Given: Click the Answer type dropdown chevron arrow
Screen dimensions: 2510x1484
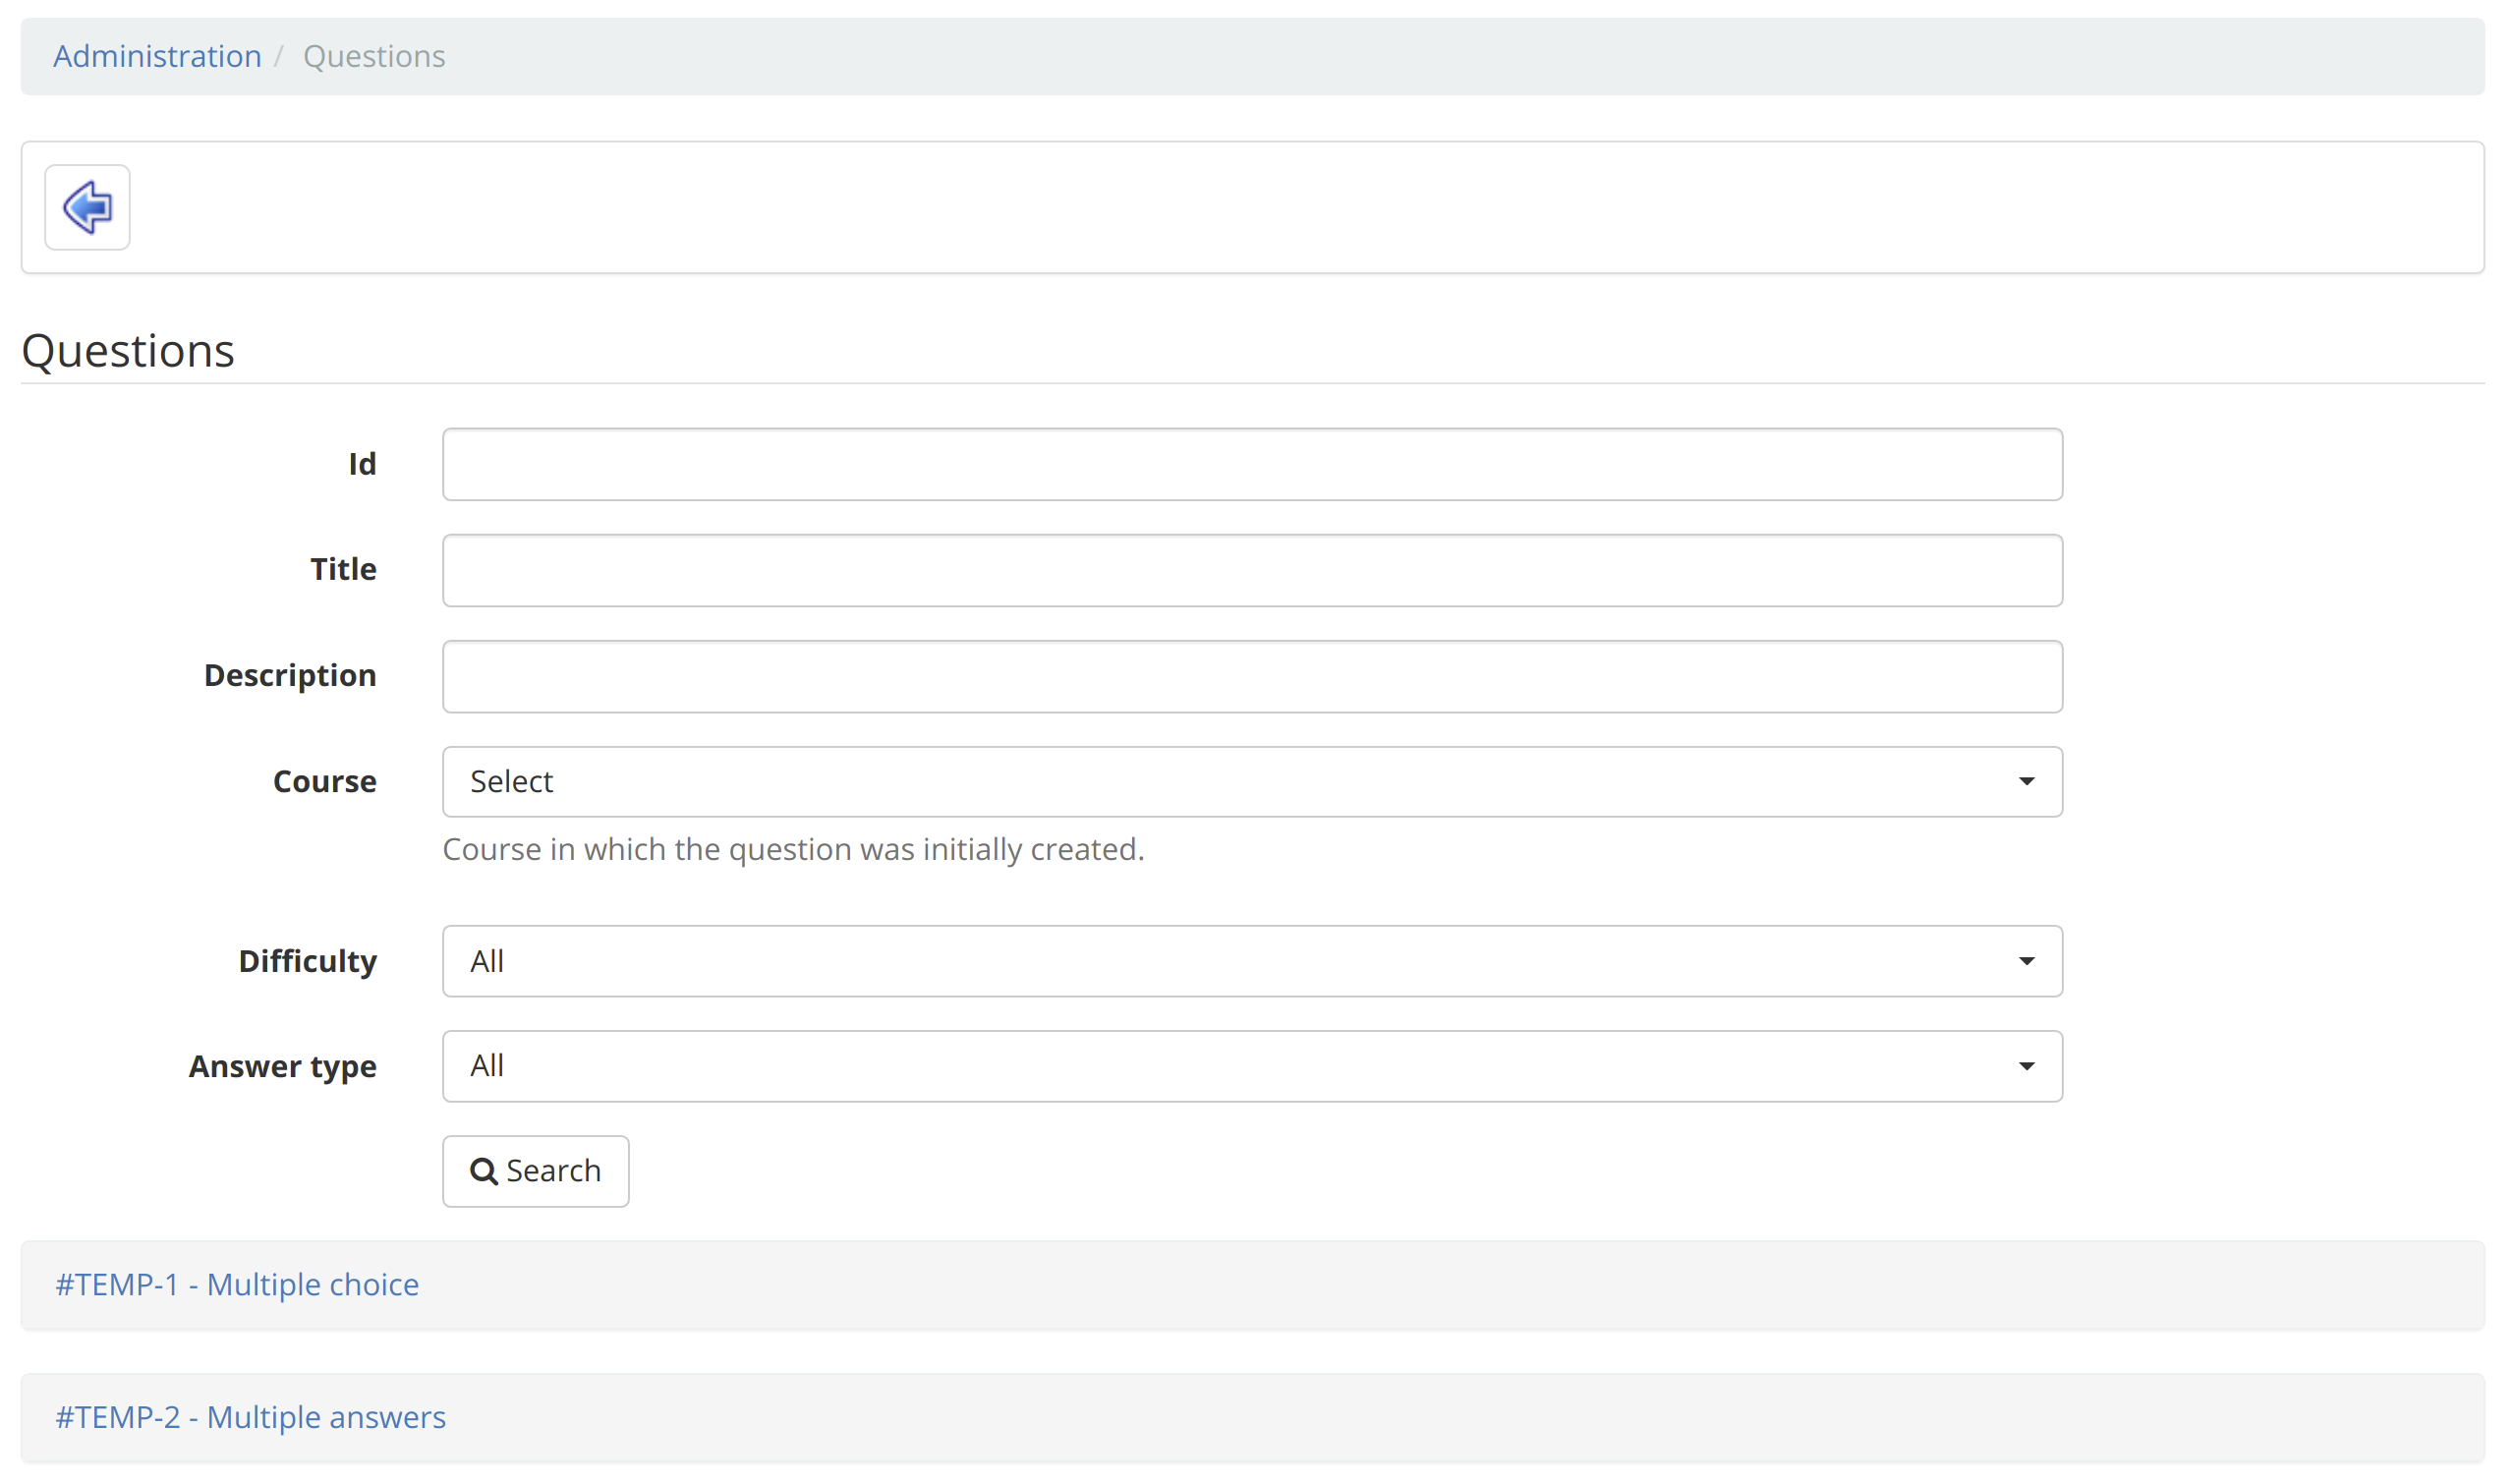Looking at the screenshot, I should point(2026,1066).
